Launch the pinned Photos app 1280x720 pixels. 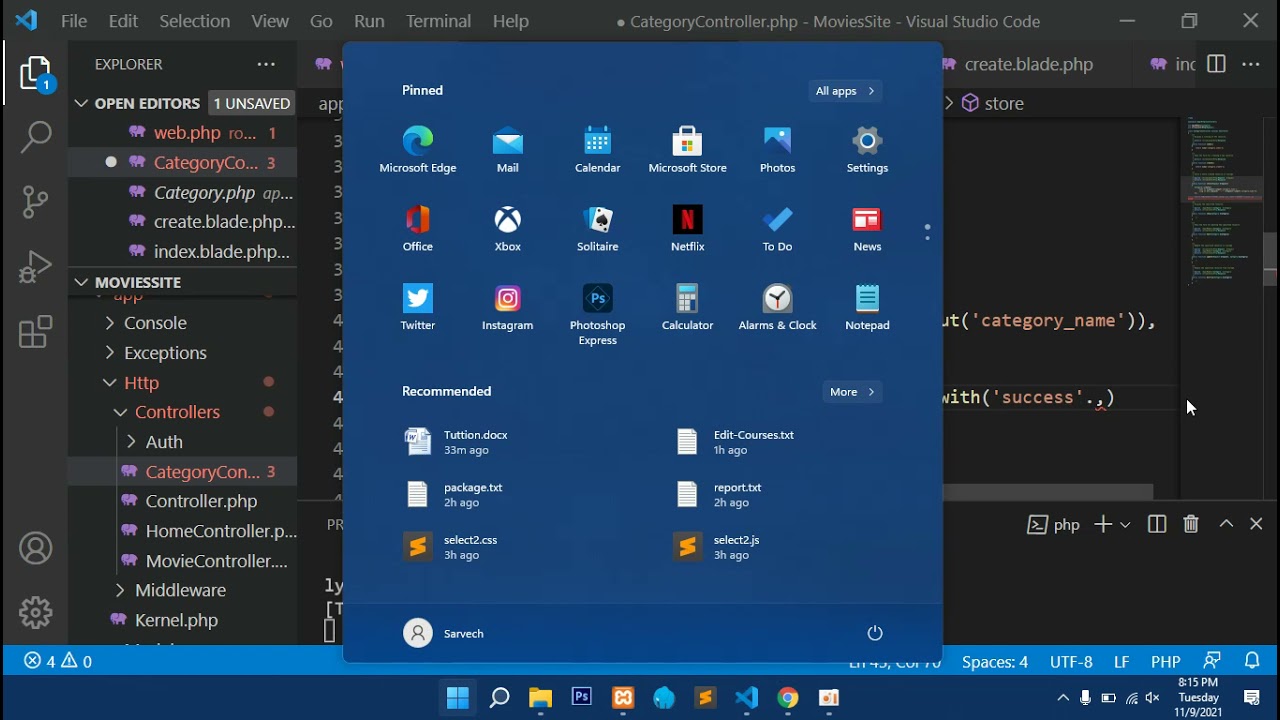tap(778, 150)
